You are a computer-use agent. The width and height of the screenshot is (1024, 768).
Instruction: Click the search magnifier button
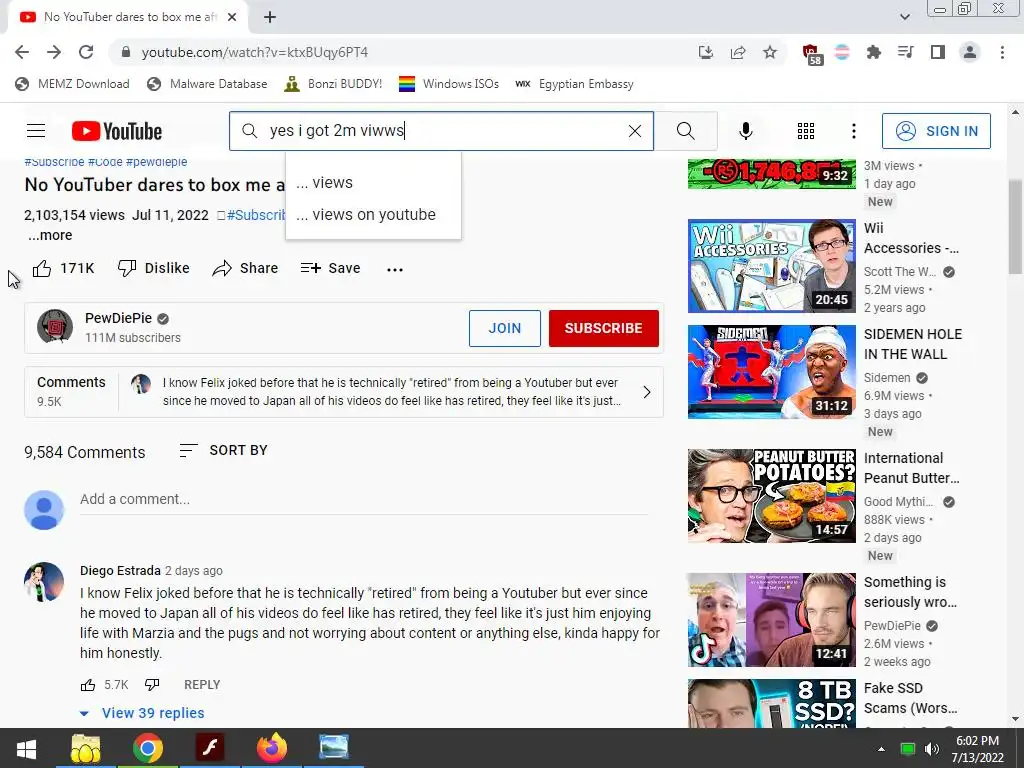[686, 131]
